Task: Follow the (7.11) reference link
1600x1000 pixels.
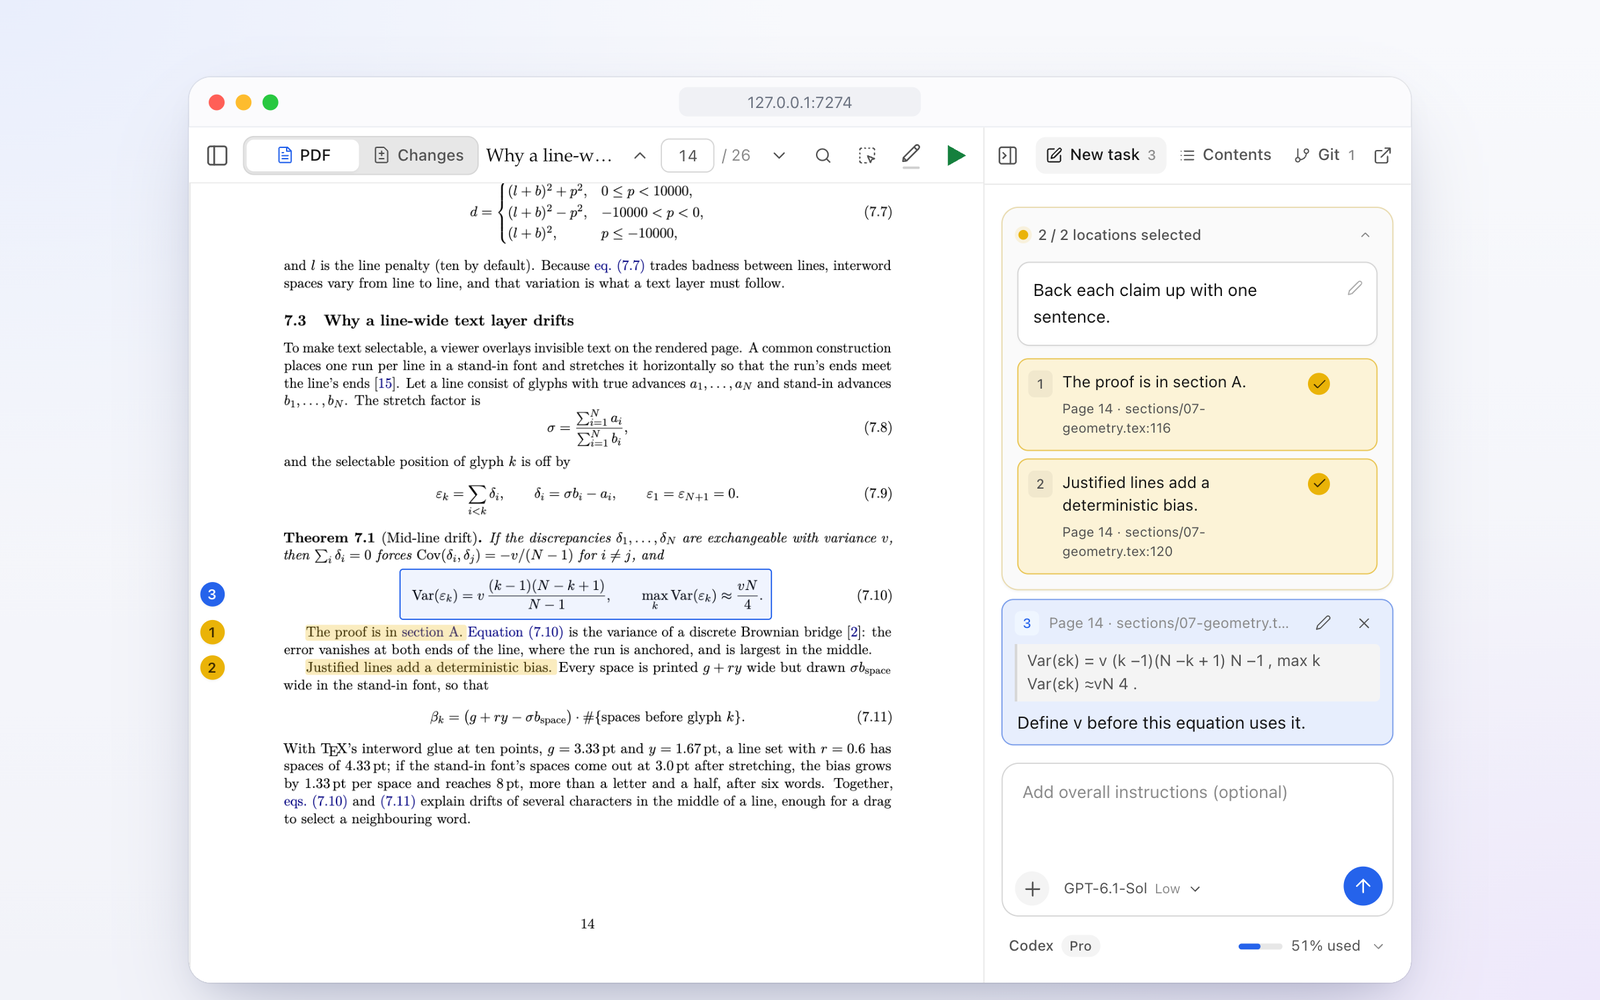Action: (x=398, y=801)
